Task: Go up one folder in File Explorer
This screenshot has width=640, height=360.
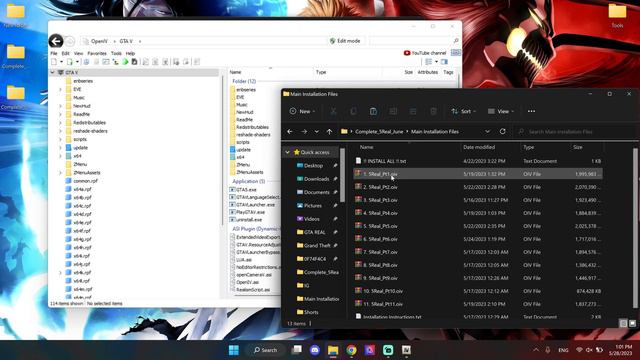Action: pyautogui.click(x=329, y=131)
